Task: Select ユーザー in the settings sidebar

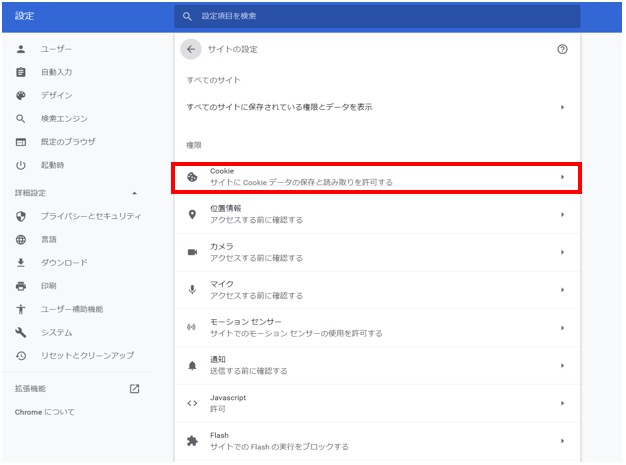Action: click(x=56, y=49)
